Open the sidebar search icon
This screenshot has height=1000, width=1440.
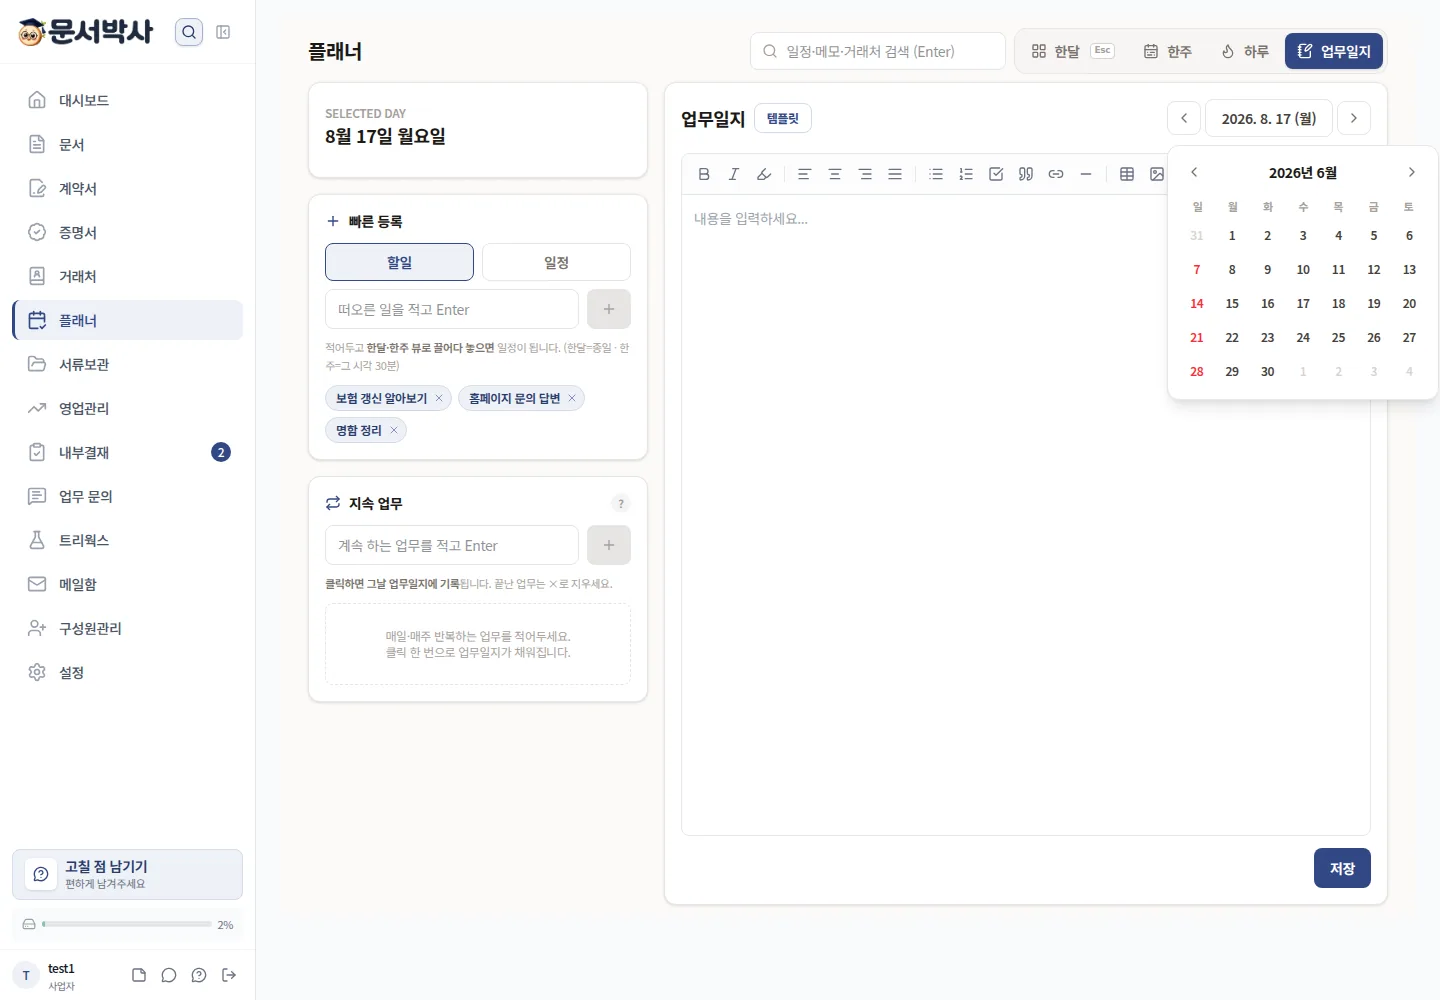click(x=189, y=32)
